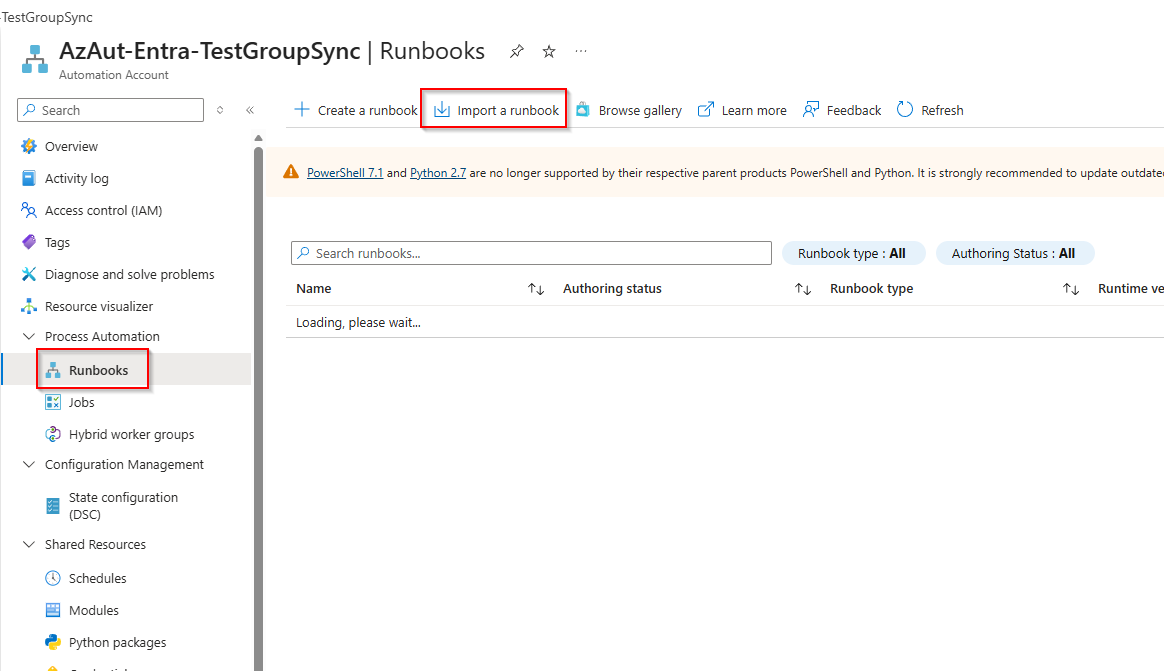Click the Runbook type column header

pyautogui.click(x=872, y=289)
